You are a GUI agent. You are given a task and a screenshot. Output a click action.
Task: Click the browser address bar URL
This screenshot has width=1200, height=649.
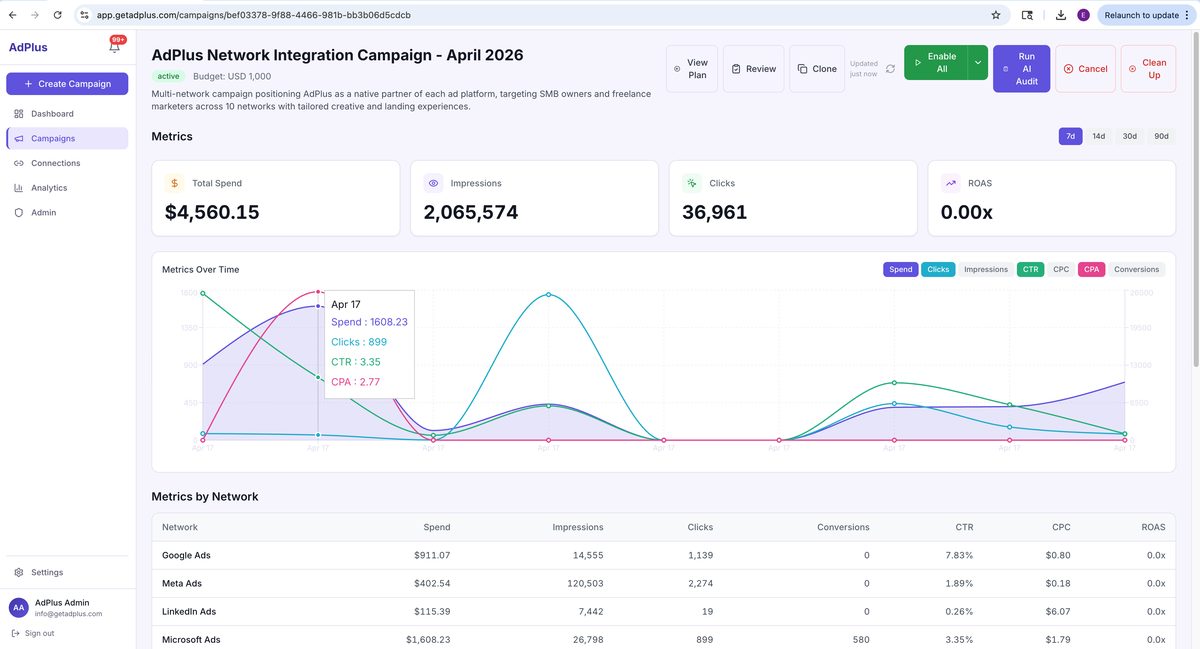point(254,15)
